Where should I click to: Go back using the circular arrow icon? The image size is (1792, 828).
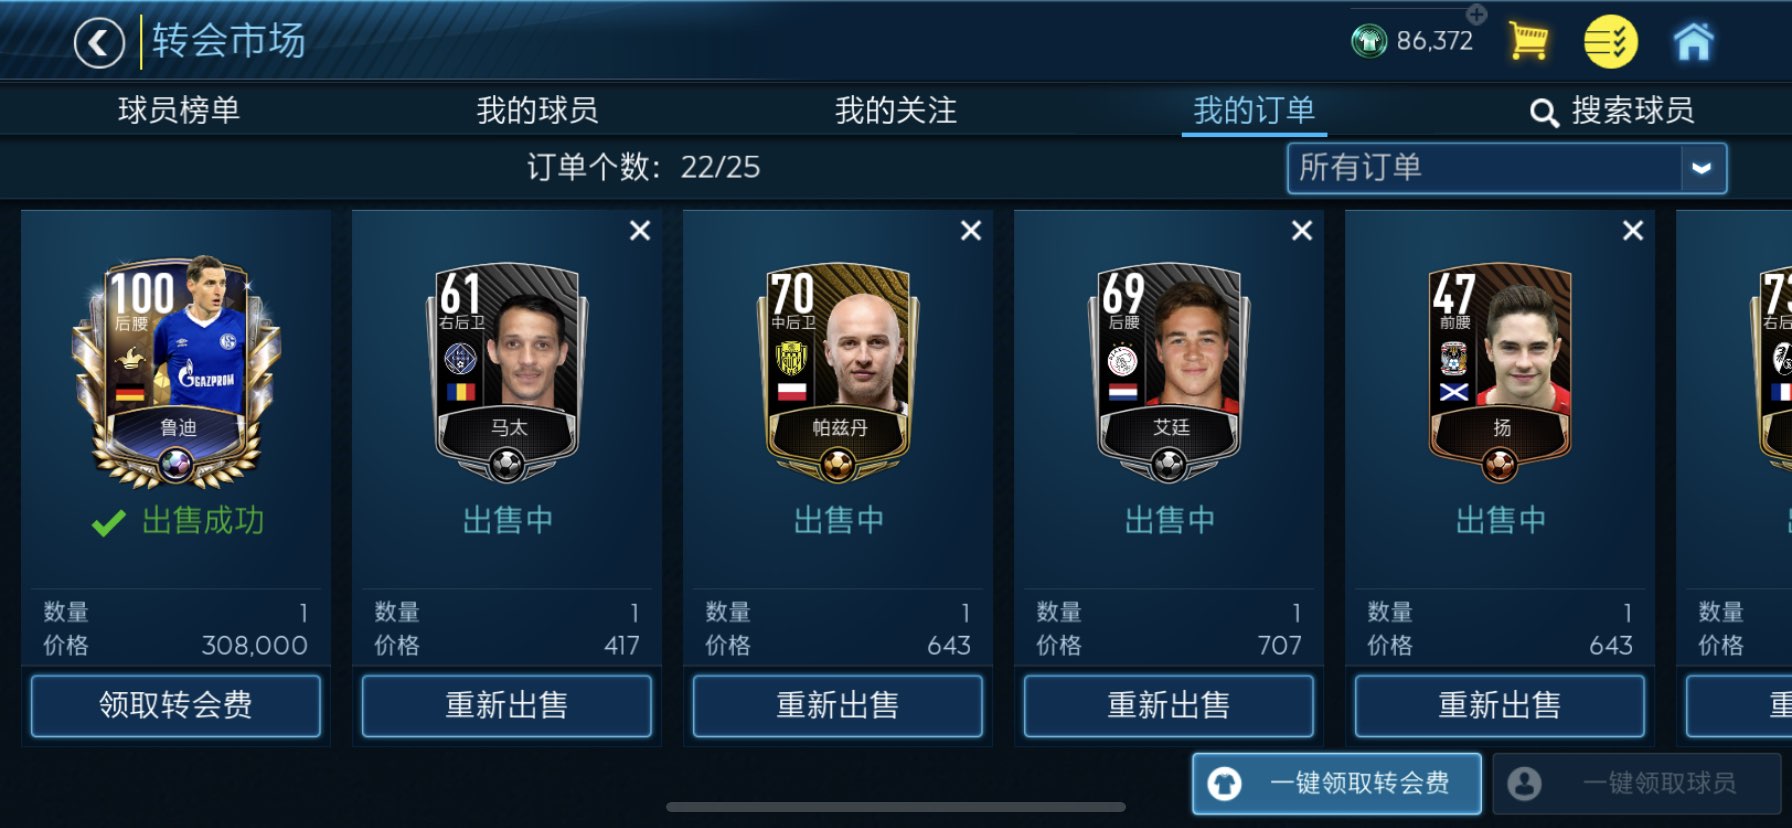[x=99, y=43]
